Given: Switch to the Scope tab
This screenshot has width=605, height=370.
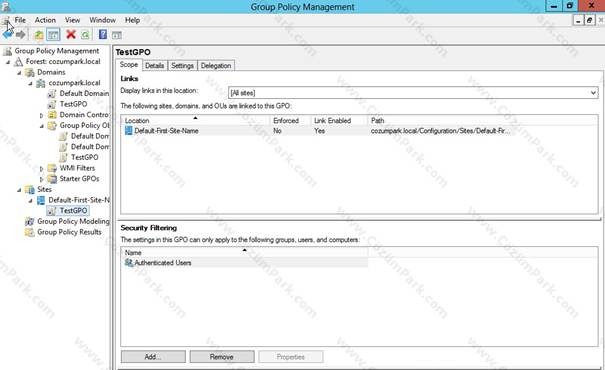Looking at the screenshot, I should [129, 65].
